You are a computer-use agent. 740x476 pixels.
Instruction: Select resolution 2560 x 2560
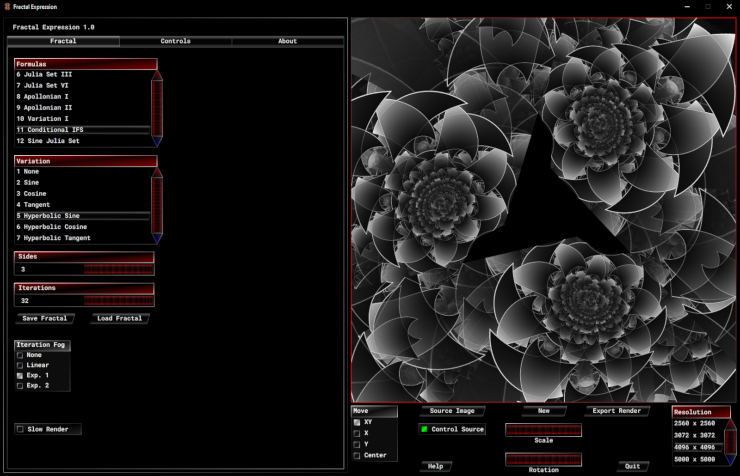coord(698,424)
